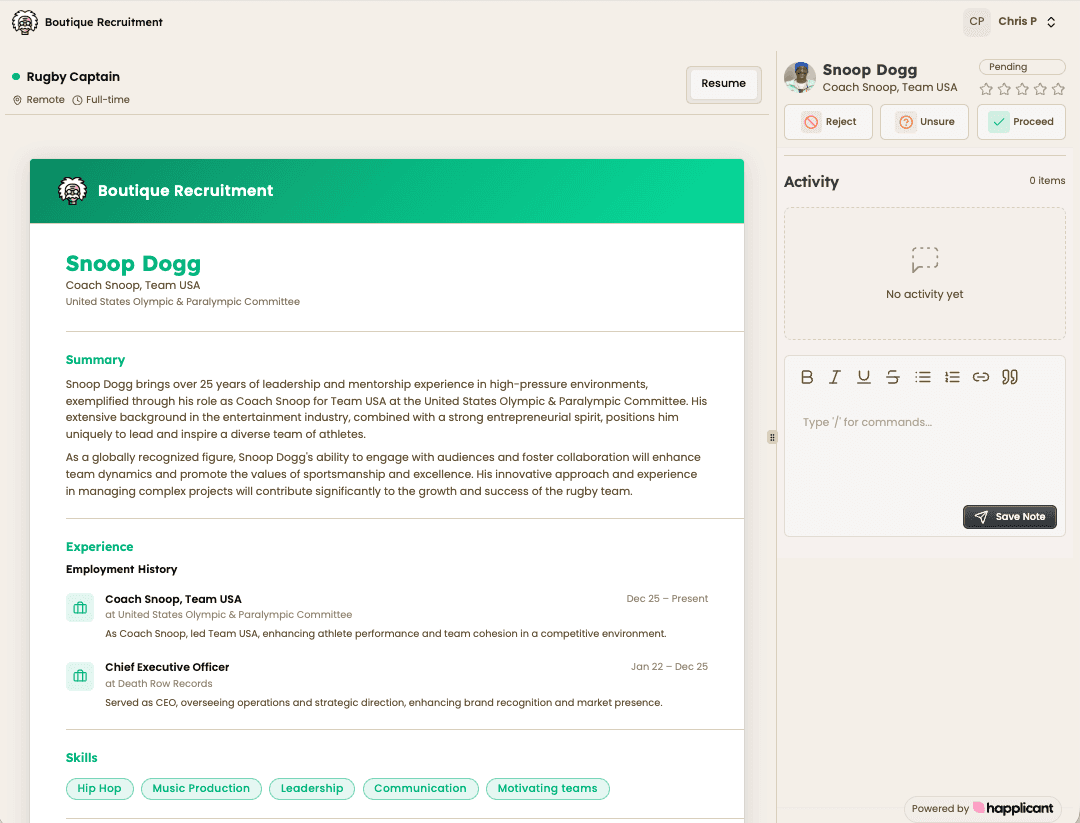
Task: Click the Music Production skill tag
Action: [x=201, y=789]
